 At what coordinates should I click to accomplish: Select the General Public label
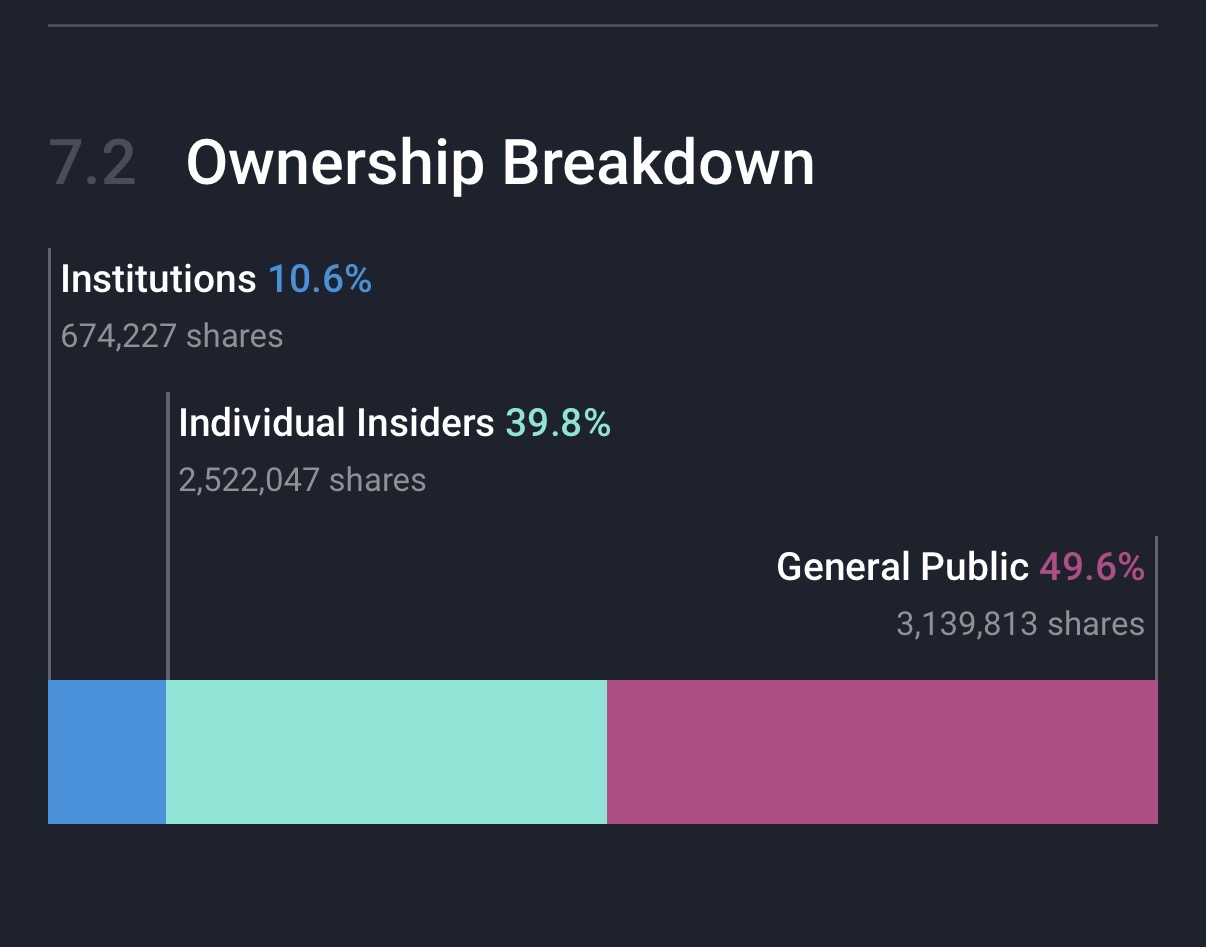click(x=902, y=567)
